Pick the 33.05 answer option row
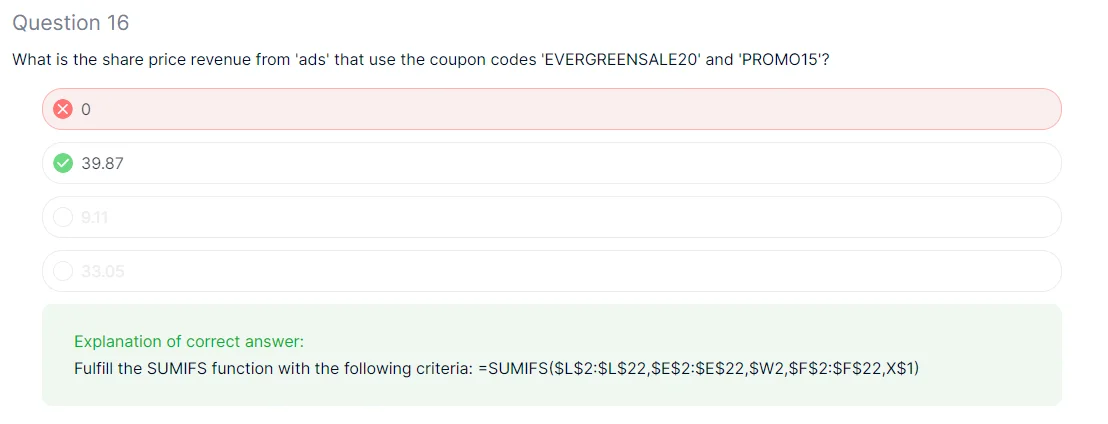 pos(550,271)
